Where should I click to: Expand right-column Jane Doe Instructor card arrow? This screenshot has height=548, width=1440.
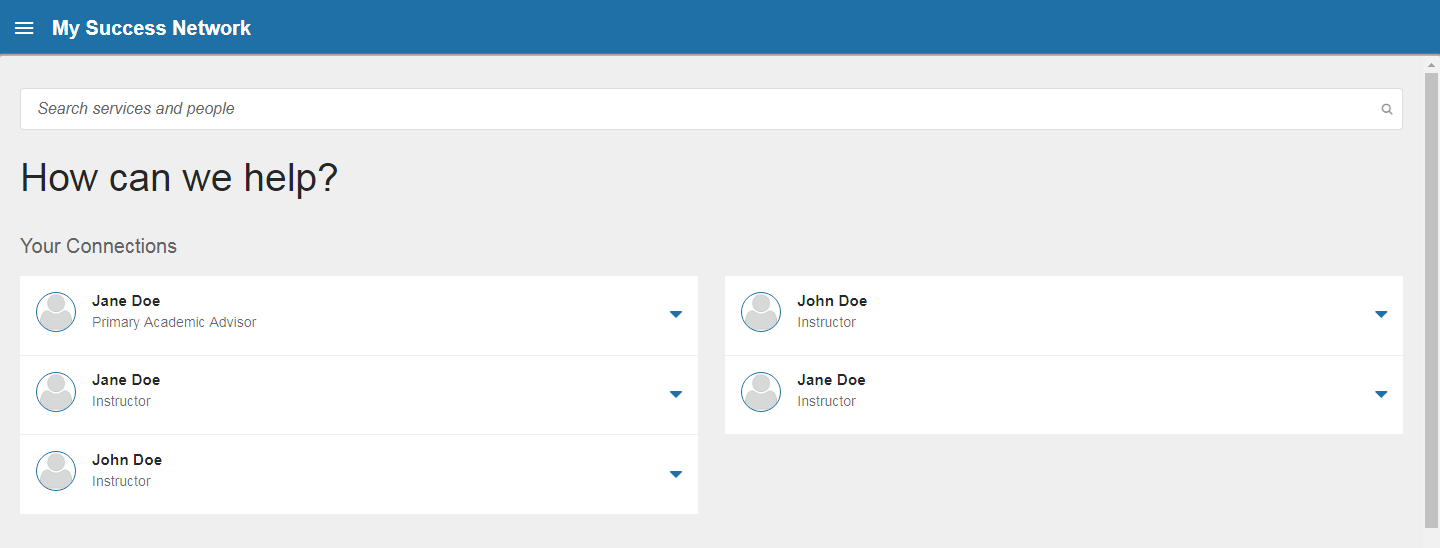[x=1381, y=394]
